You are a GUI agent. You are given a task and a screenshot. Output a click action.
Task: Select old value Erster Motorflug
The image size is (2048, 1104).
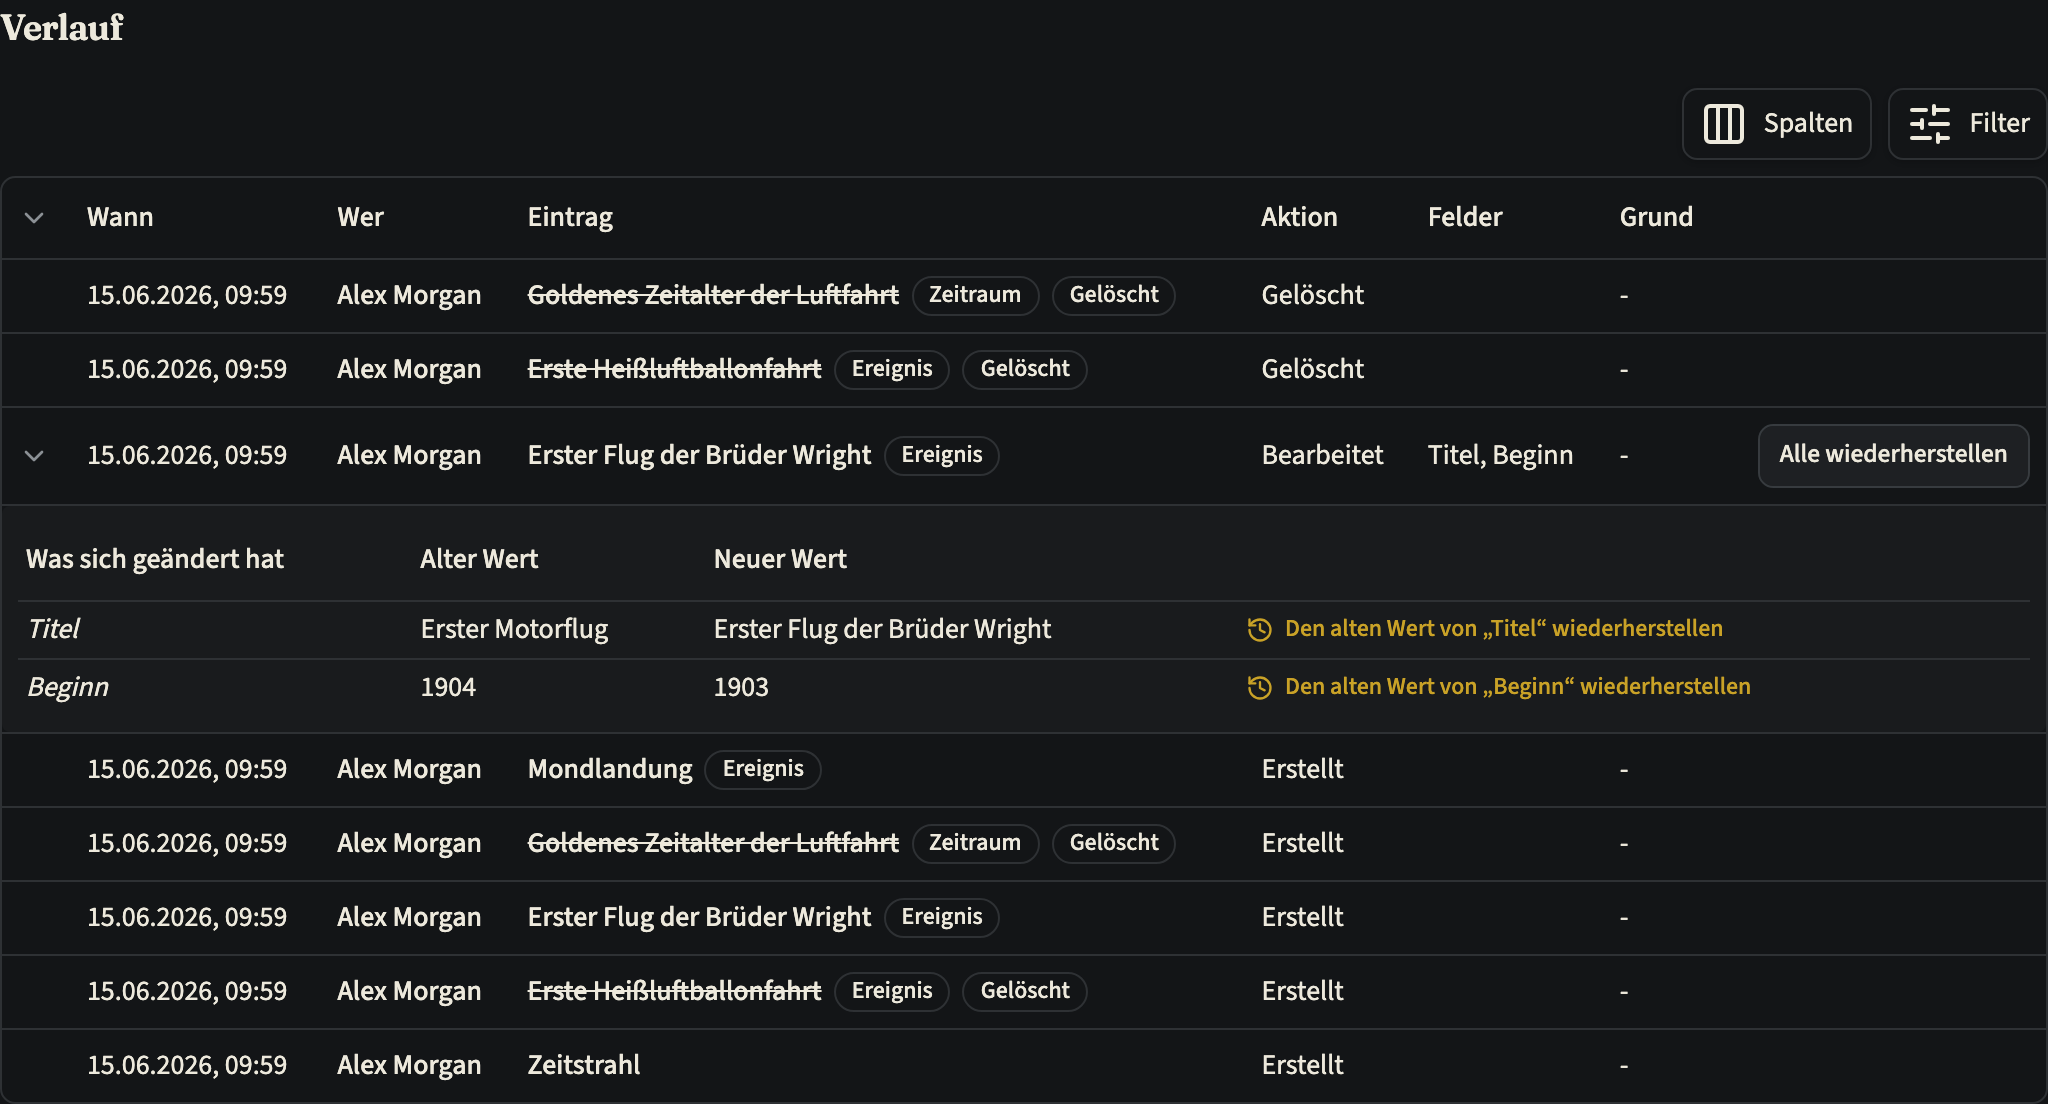(514, 629)
